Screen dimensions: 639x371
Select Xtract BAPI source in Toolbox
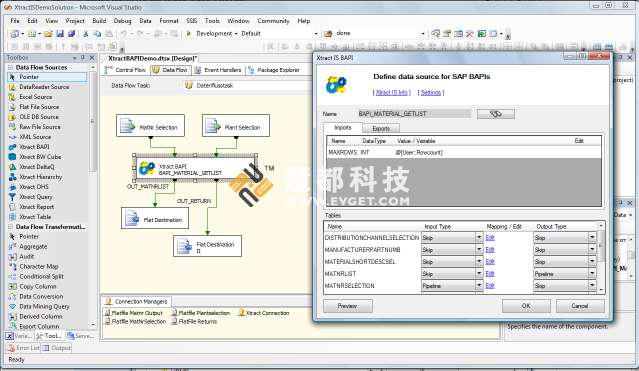(34, 147)
